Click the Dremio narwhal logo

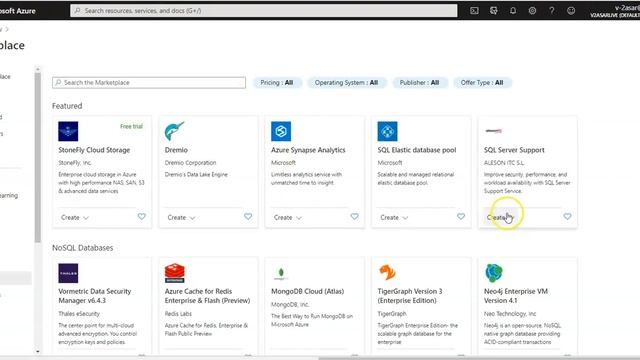[x=174, y=131]
